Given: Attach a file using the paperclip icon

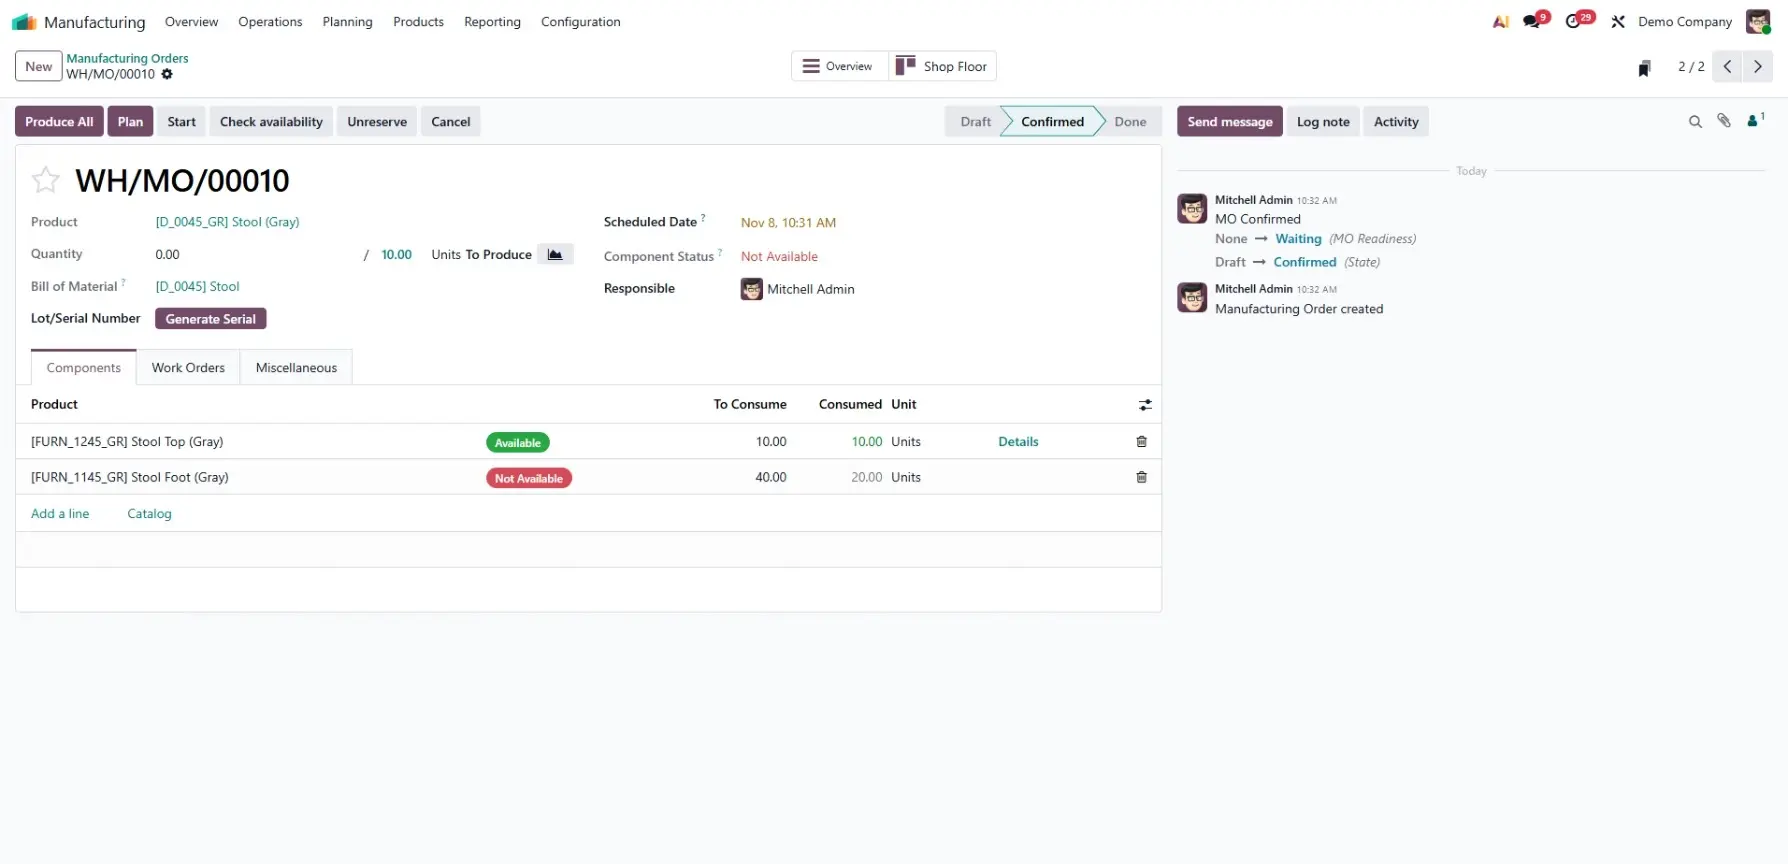Looking at the screenshot, I should [x=1724, y=121].
